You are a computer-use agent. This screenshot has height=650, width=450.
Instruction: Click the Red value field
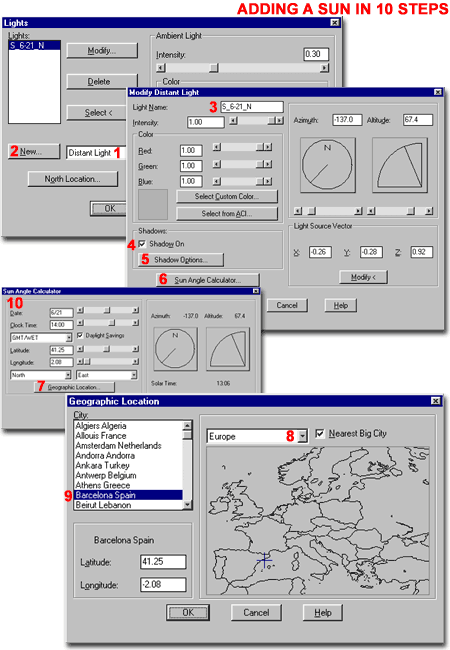191,150
